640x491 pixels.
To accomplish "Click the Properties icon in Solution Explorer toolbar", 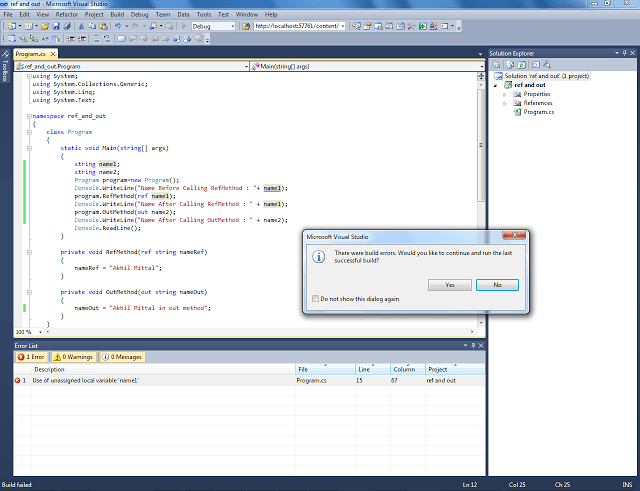I will point(496,64).
